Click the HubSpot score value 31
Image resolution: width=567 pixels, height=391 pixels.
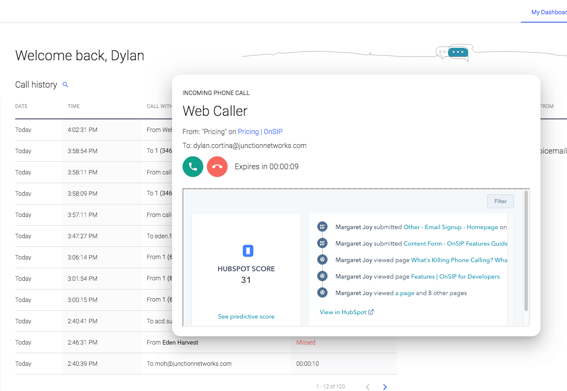pyautogui.click(x=246, y=280)
